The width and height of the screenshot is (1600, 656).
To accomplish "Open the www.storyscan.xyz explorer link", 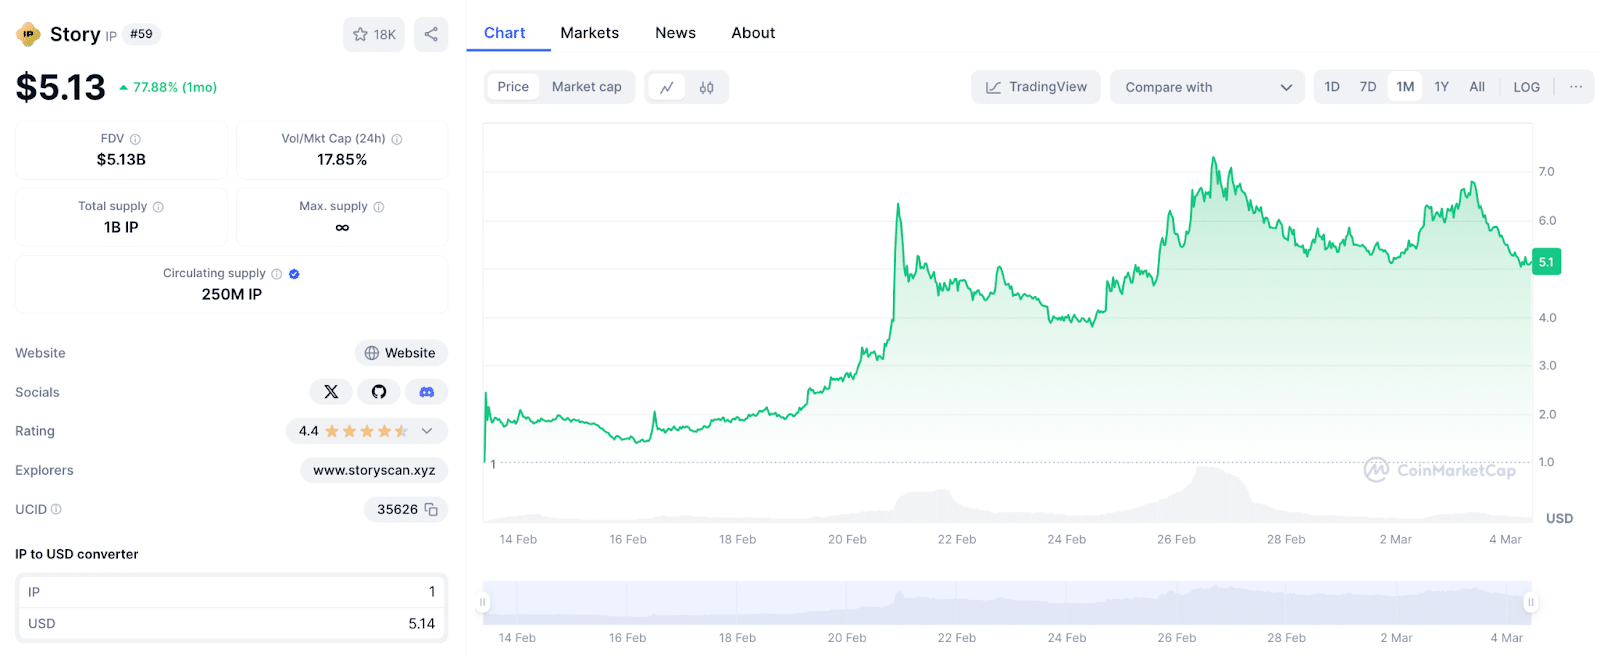I will pyautogui.click(x=374, y=470).
